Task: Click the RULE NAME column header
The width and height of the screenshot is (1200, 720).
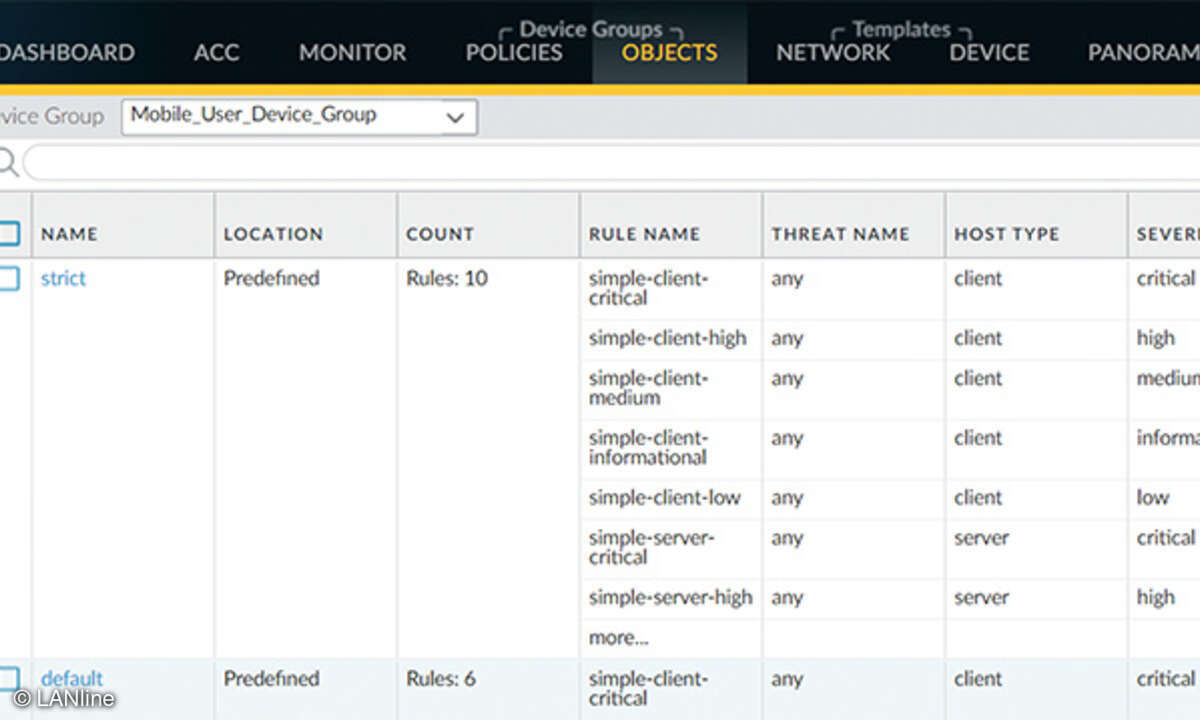Action: click(x=644, y=234)
